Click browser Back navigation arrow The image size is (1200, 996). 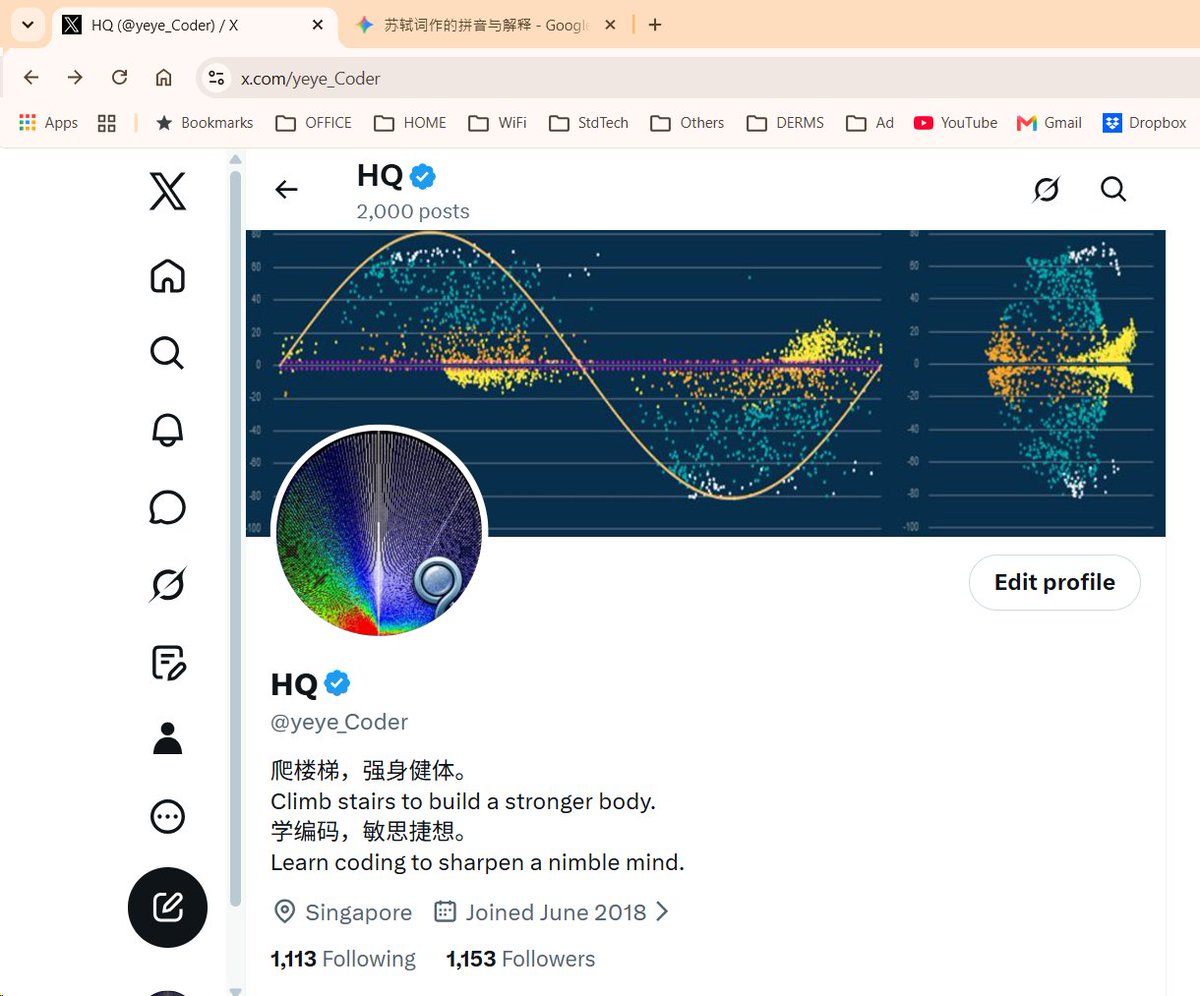[x=31, y=77]
